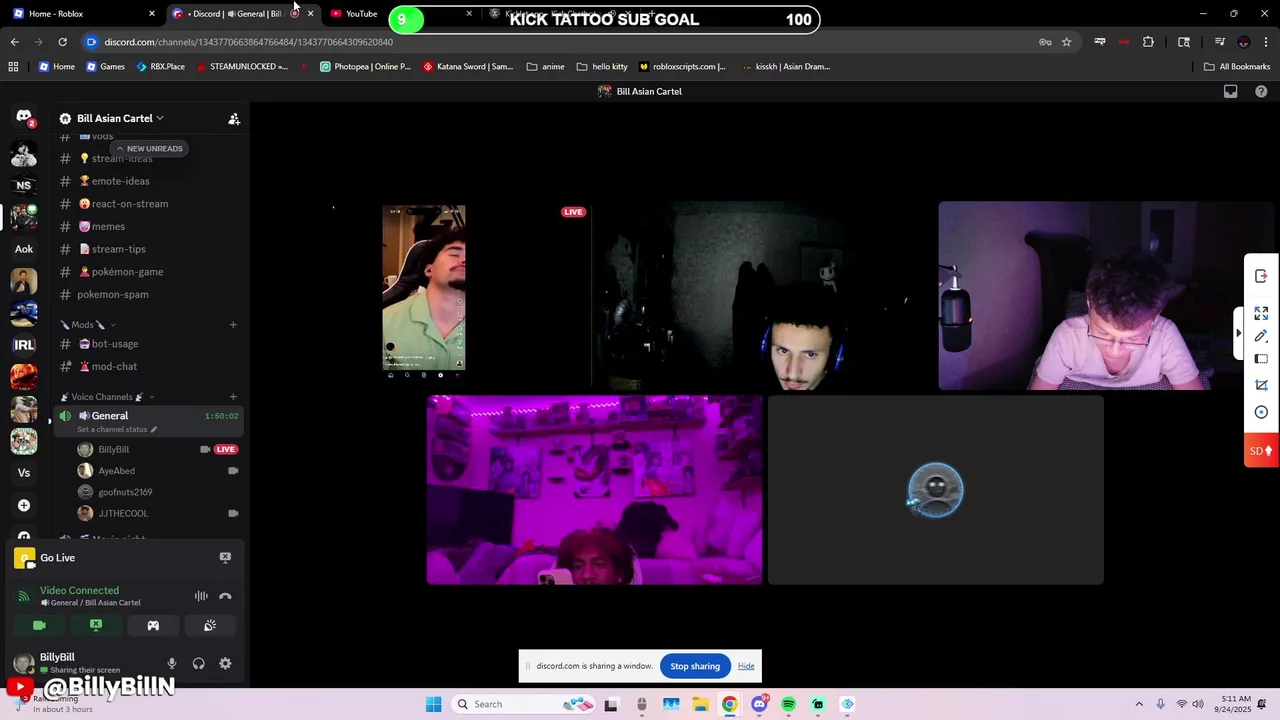The image size is (1280, 720).
Task: Jump to New Unreads pill
Action: click(149, 148)
